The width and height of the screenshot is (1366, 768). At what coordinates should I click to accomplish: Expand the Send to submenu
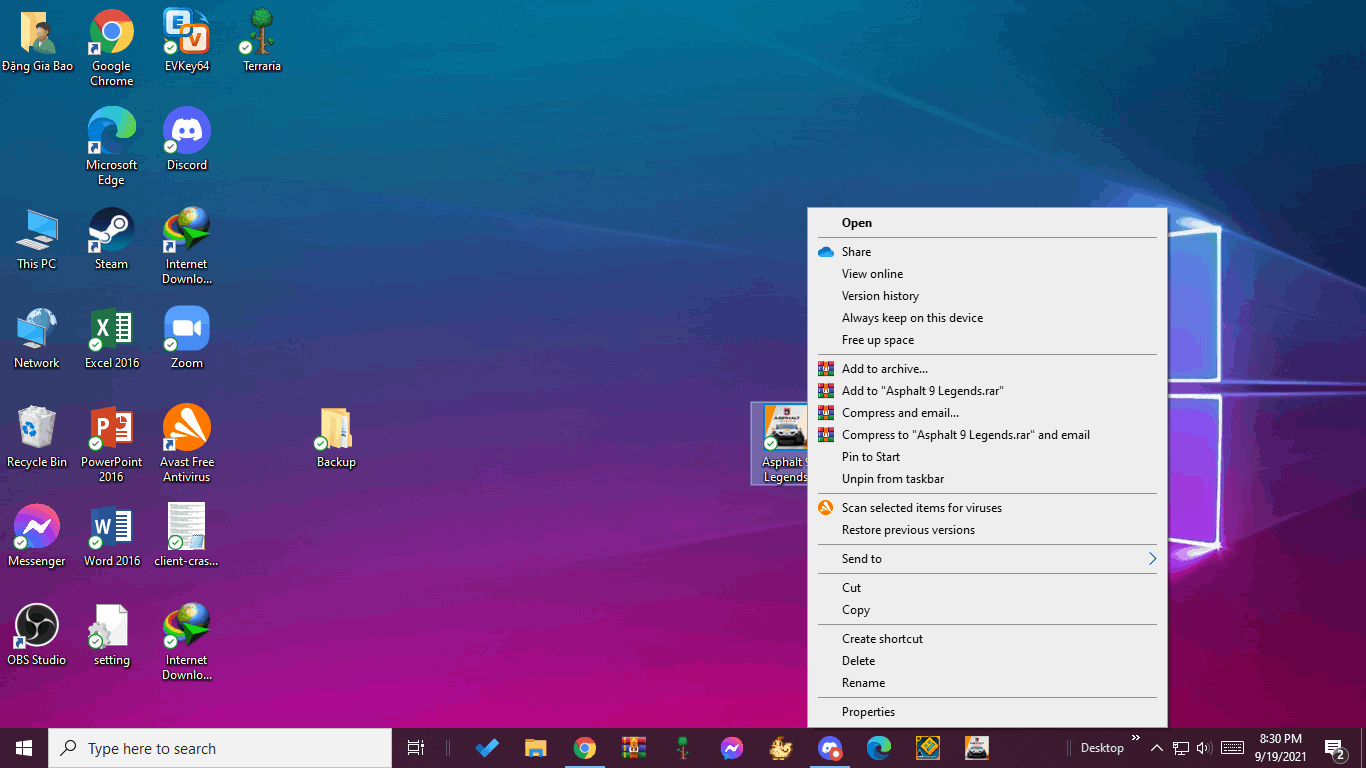tap(987, 559)
